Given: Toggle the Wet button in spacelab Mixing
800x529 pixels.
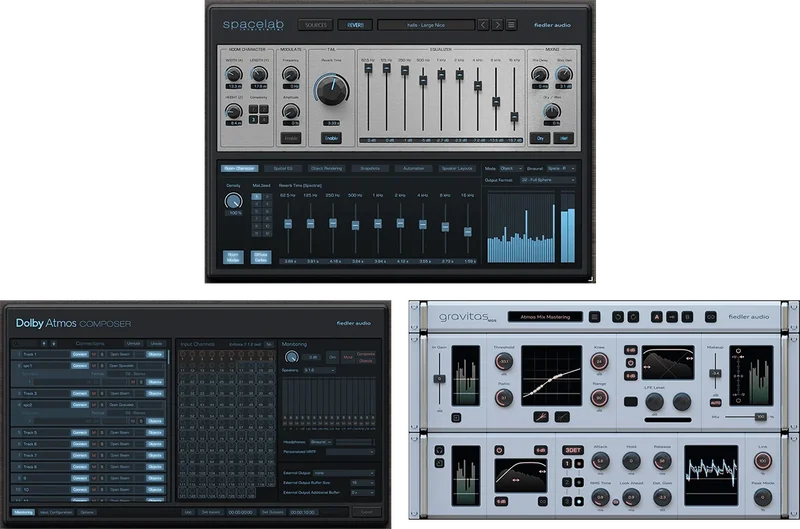Looking at the screenshot, I should point(563,138).
